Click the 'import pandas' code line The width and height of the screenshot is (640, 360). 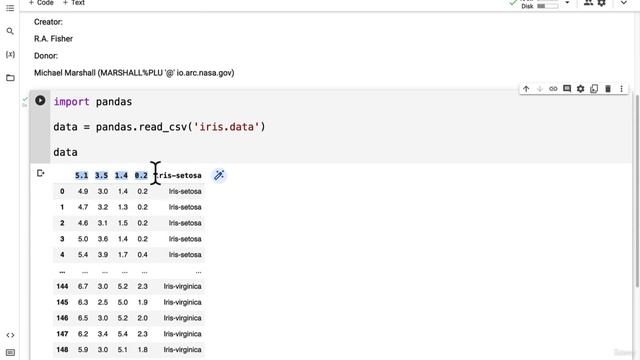pyautogui.click(x=93, y=102)
